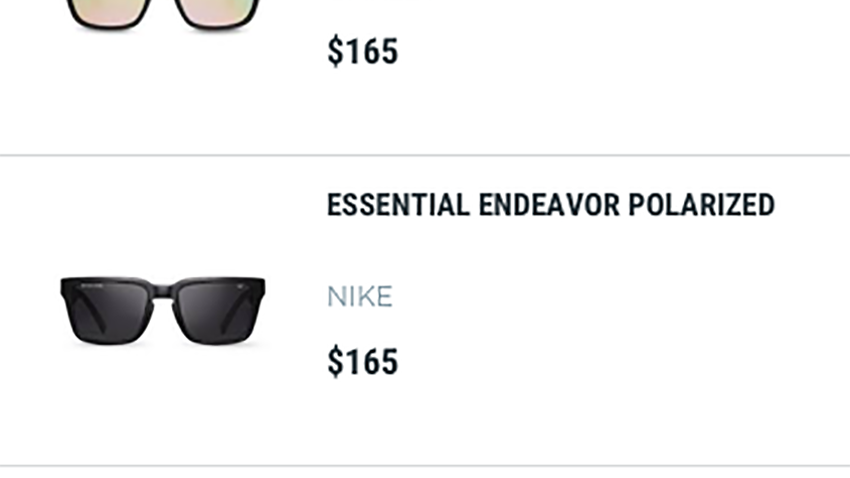Screen dimensions: 850x478
Task: Select the divider line below the black sunglasses
Action: click(425, 466)
